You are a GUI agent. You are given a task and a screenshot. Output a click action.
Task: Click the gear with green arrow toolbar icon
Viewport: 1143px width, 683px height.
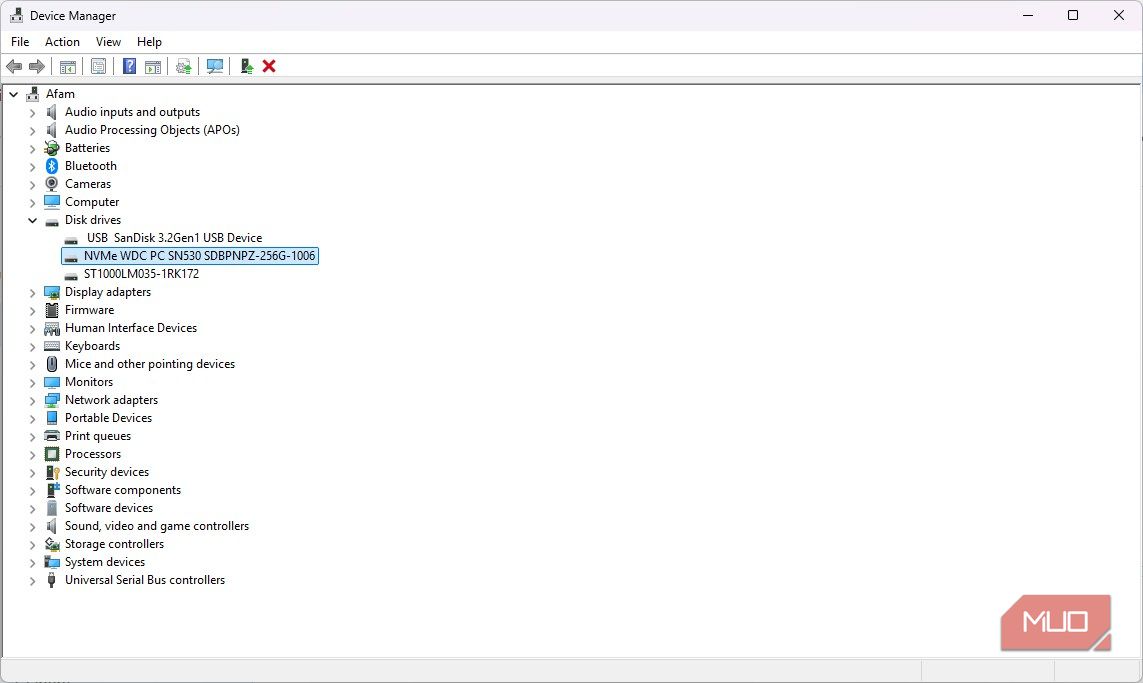184,66
